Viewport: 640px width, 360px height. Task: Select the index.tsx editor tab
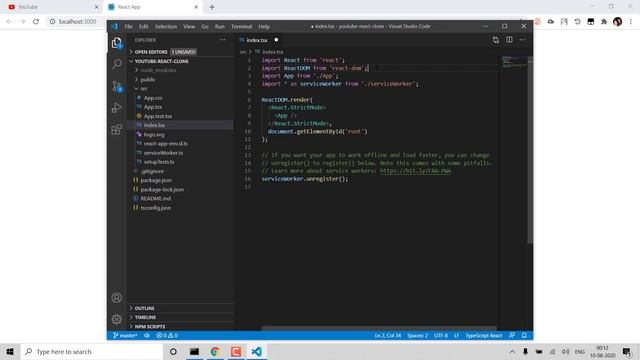(x=257, y=40)
